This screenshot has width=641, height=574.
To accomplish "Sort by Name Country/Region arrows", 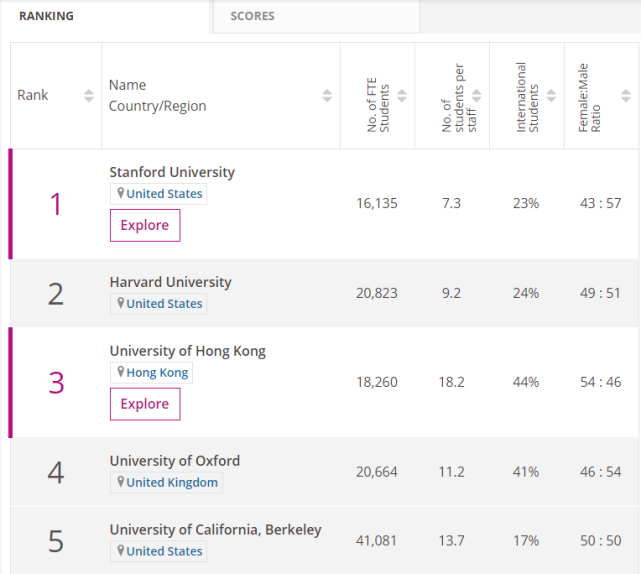I will point(327,96).
